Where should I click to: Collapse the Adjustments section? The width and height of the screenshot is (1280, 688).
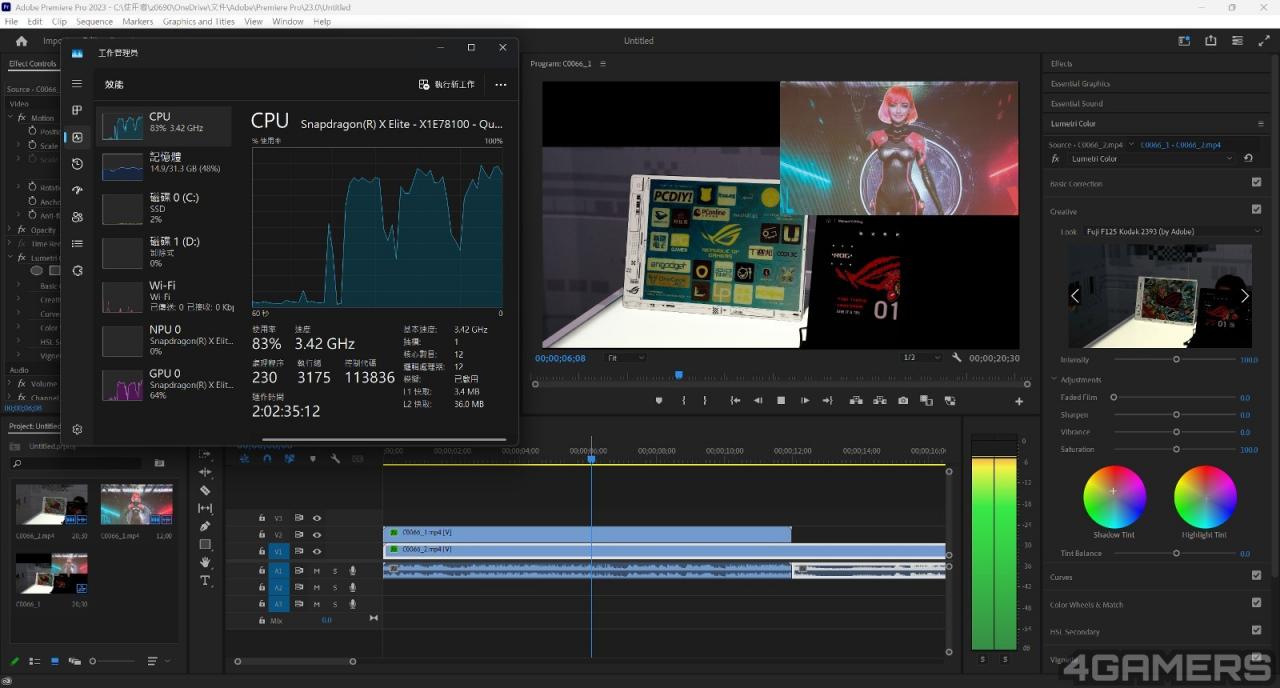click(x=1054, y=379)
